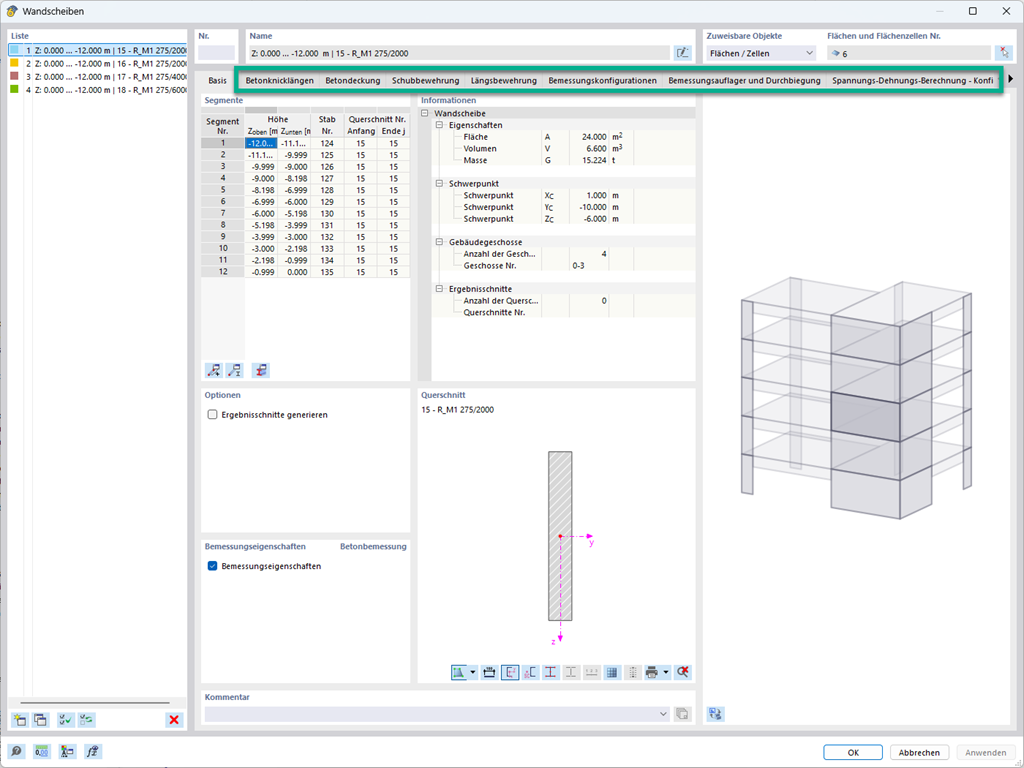Viewport: 1024px width, 768px height.
Task: Collapse the Schwerpunkt group
Action: click(x=440, y=184)
